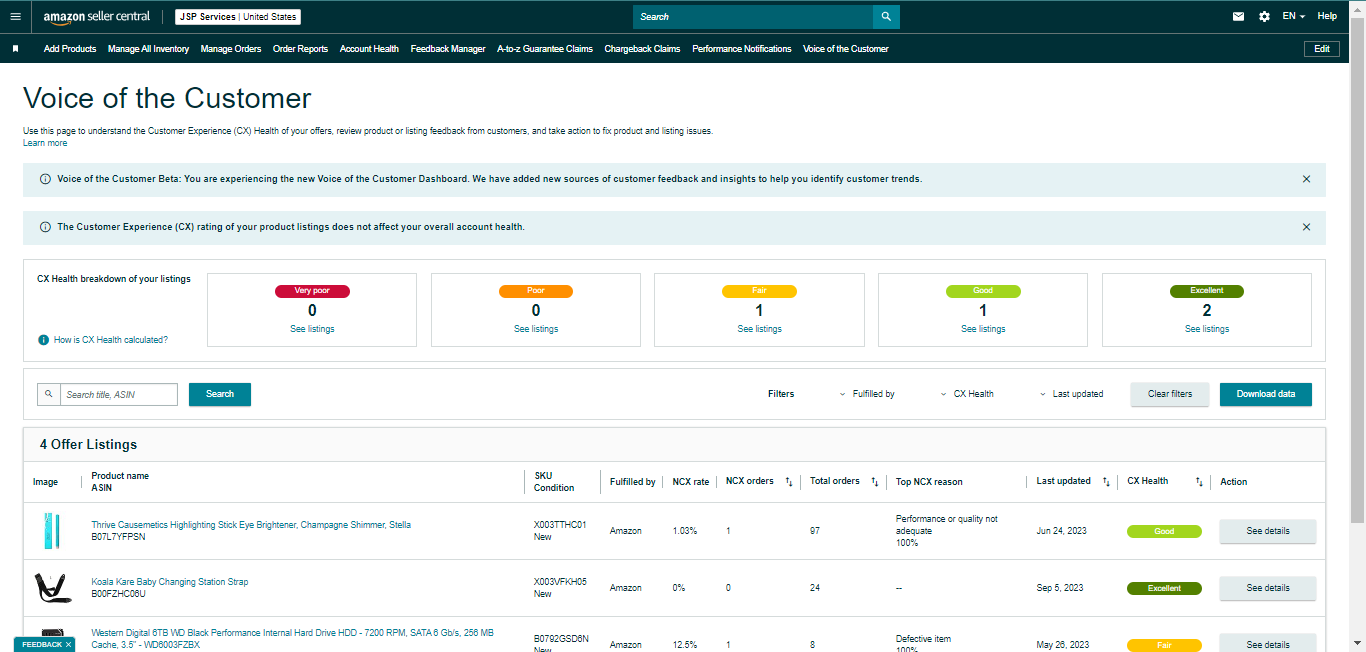The height and width of the screenshot is (652, 1366).
Task: Open the Fulfilled by filter dropdown
Action: click(867, 394)
